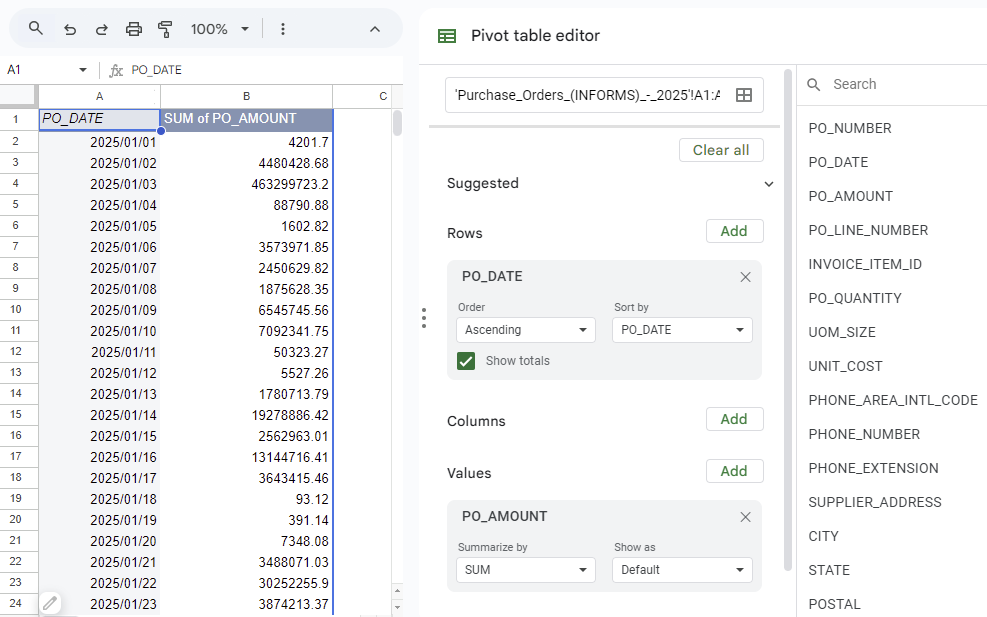Open the zoom level 100% dropdown
The height and width of the screenshot is (617, 987).
[220, 29]
